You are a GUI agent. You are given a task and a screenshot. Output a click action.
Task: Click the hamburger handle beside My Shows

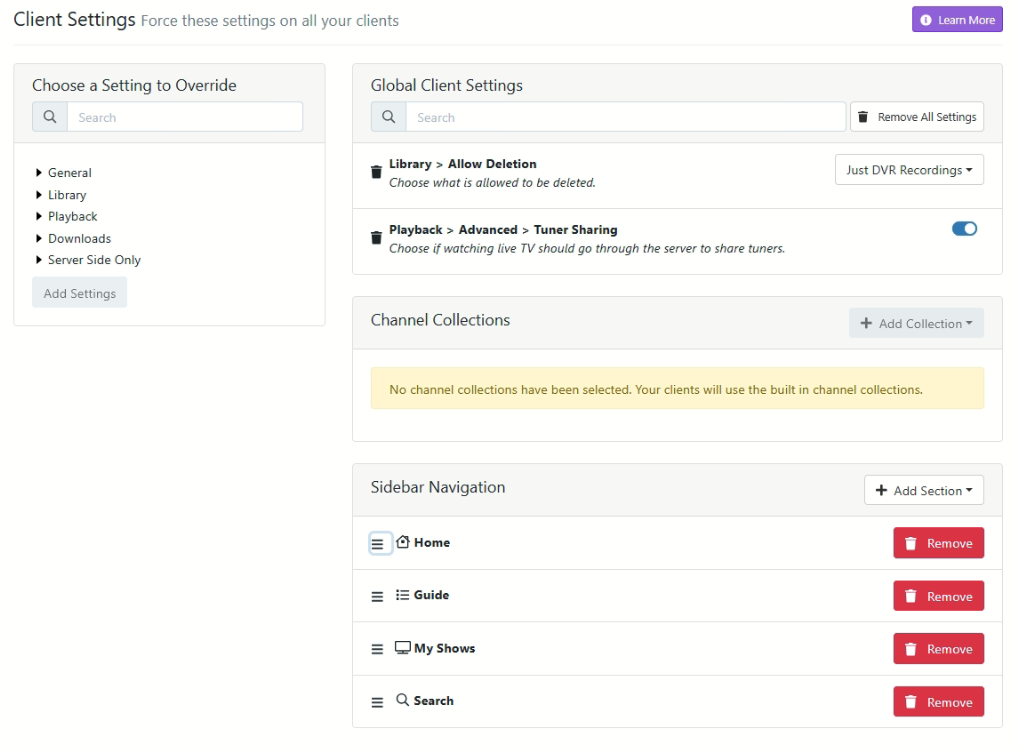tap(377, 649)
